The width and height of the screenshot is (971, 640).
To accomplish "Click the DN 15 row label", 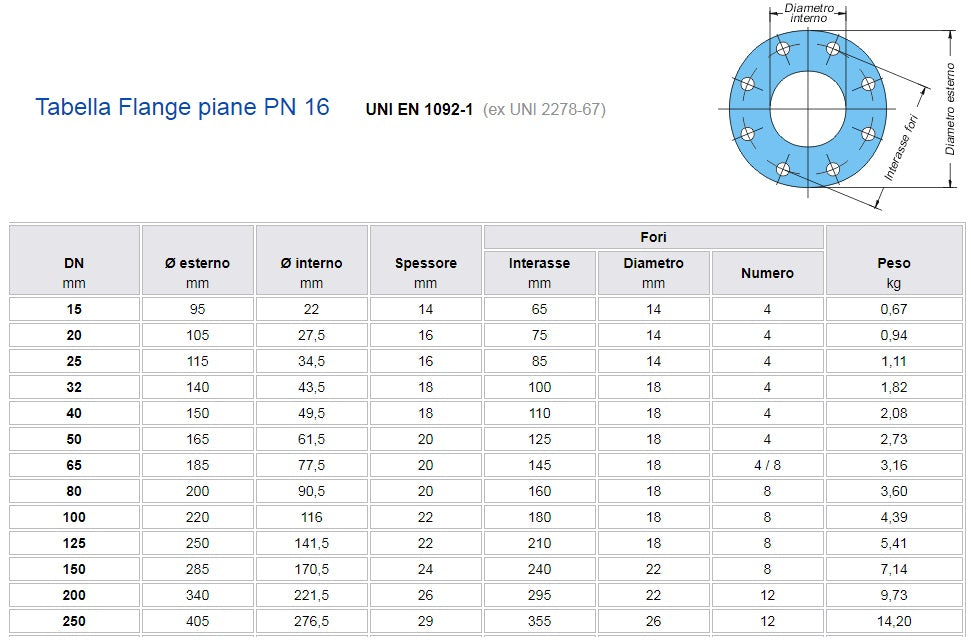I will coord(74,309).
